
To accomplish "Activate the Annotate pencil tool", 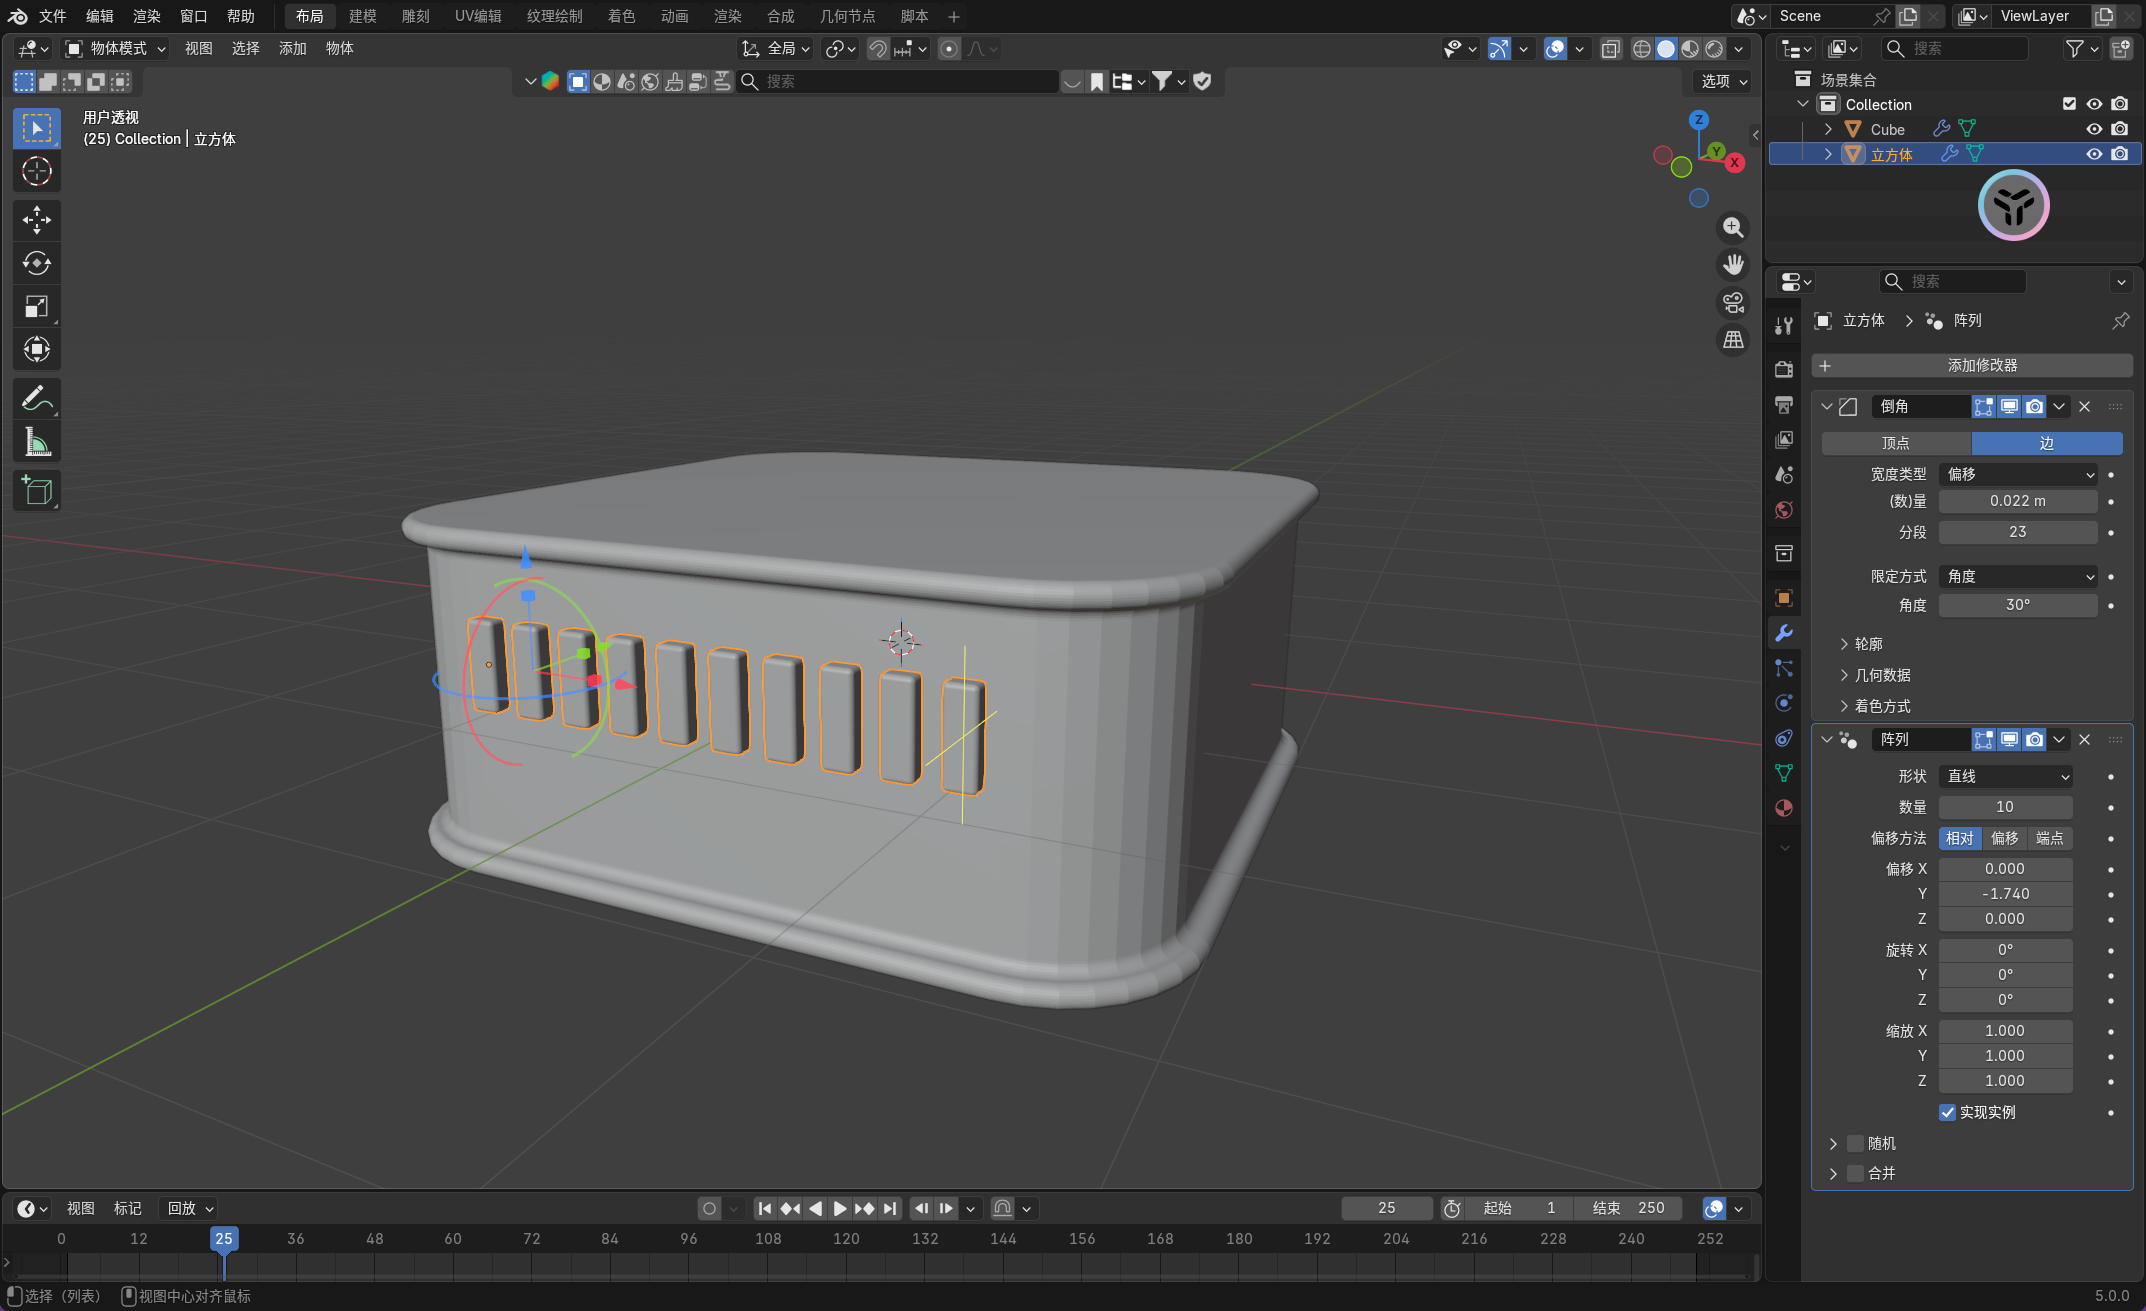I will click(37, 399).
